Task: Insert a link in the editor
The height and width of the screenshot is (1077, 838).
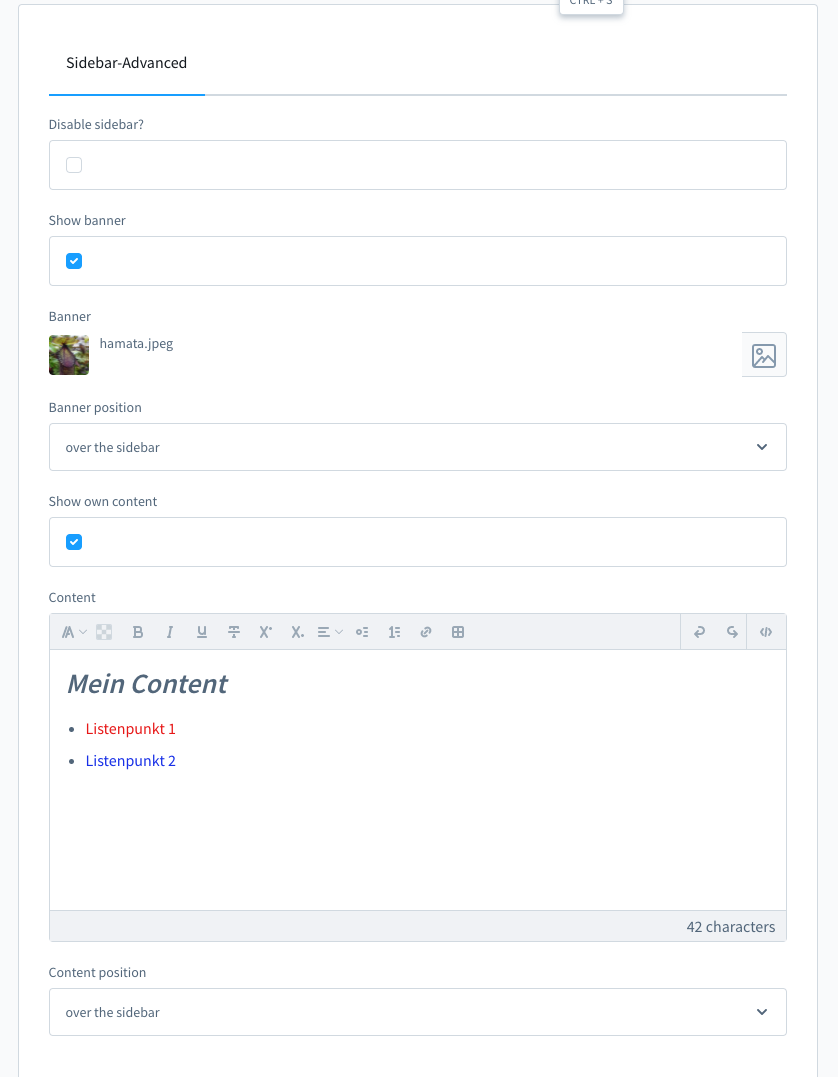Action: 426,632
